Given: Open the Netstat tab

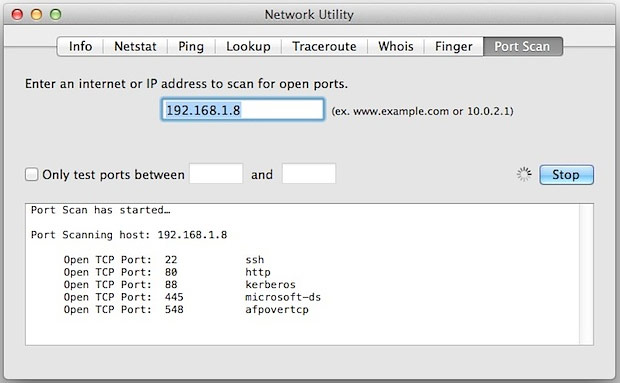Looking at the screenshot, I should tap(135, 46).
